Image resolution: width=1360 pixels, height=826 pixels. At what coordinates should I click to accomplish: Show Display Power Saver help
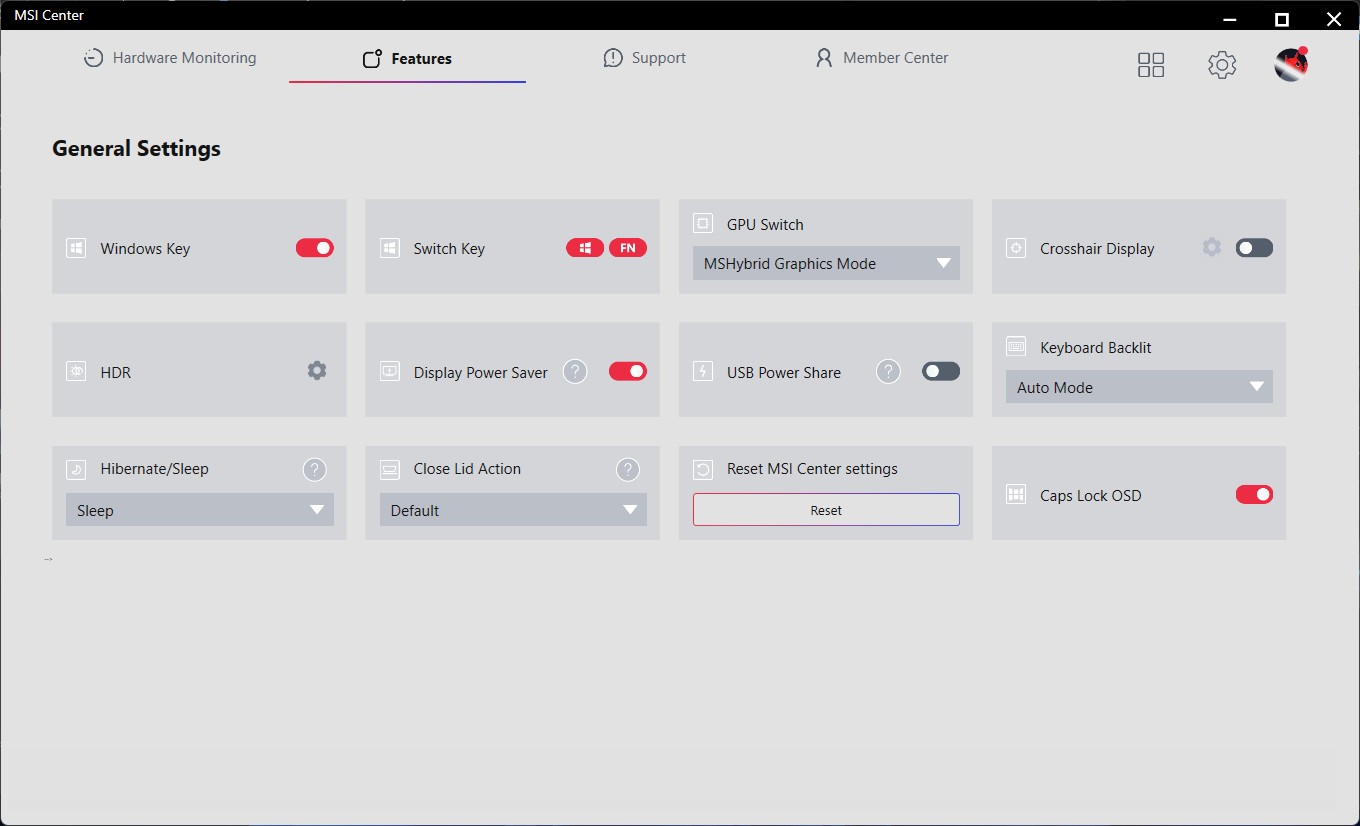click(x=575, y=372)
